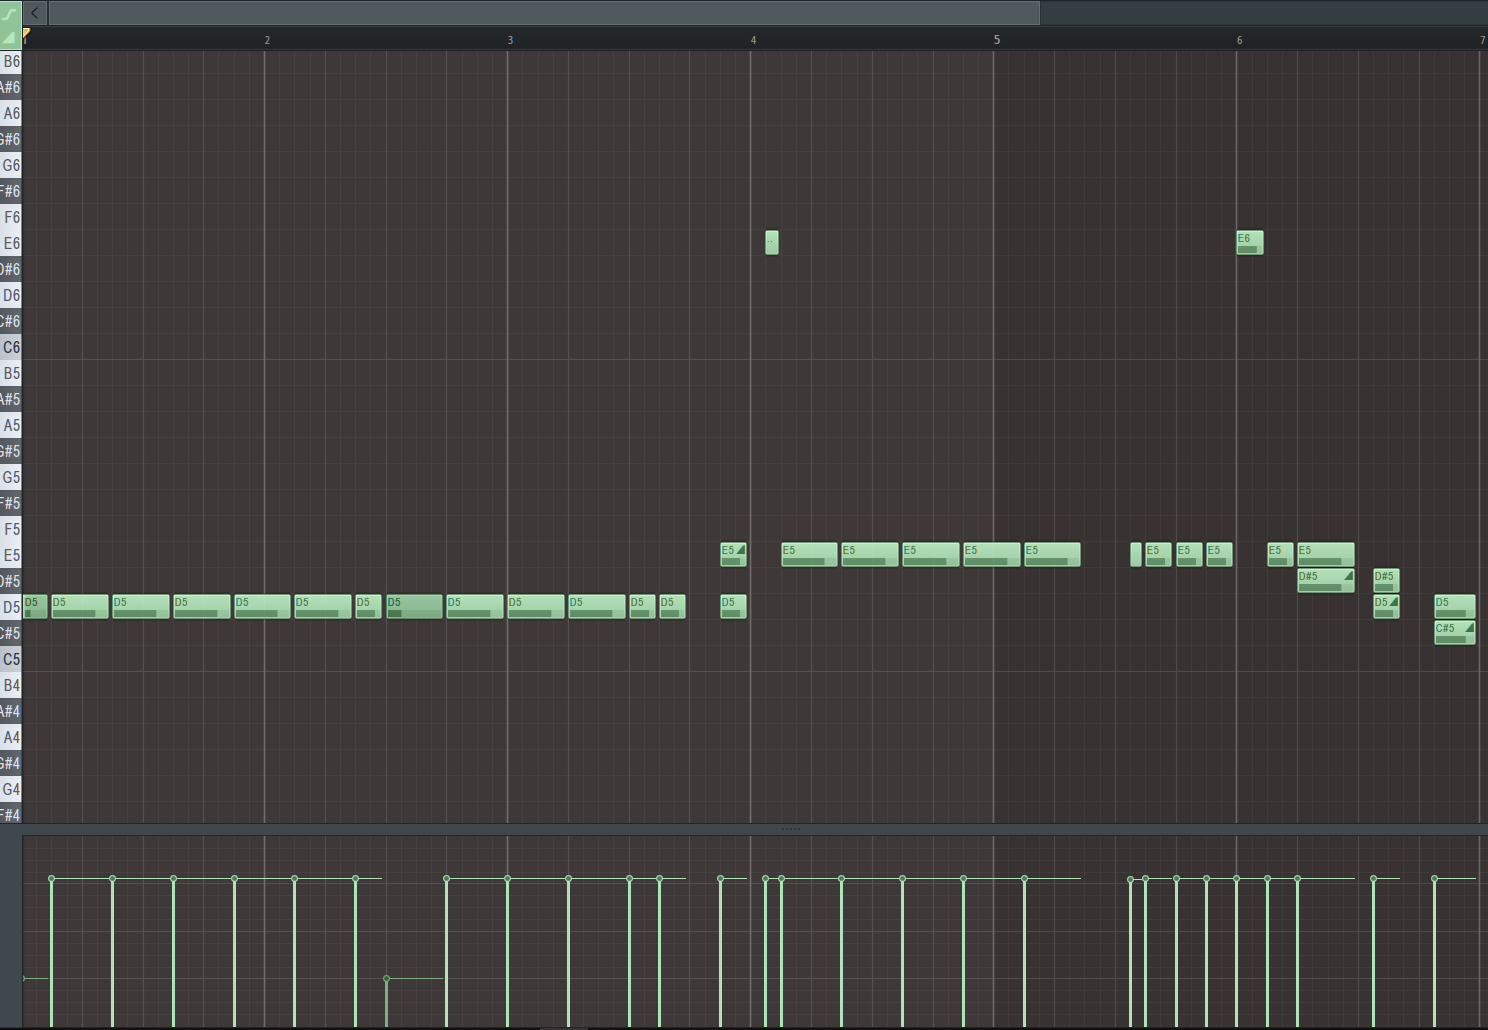Viewport: 1488px width, 1030px height.
Task: Select the E5 slide note before bar 4
Action: click(x=733, y=555)
